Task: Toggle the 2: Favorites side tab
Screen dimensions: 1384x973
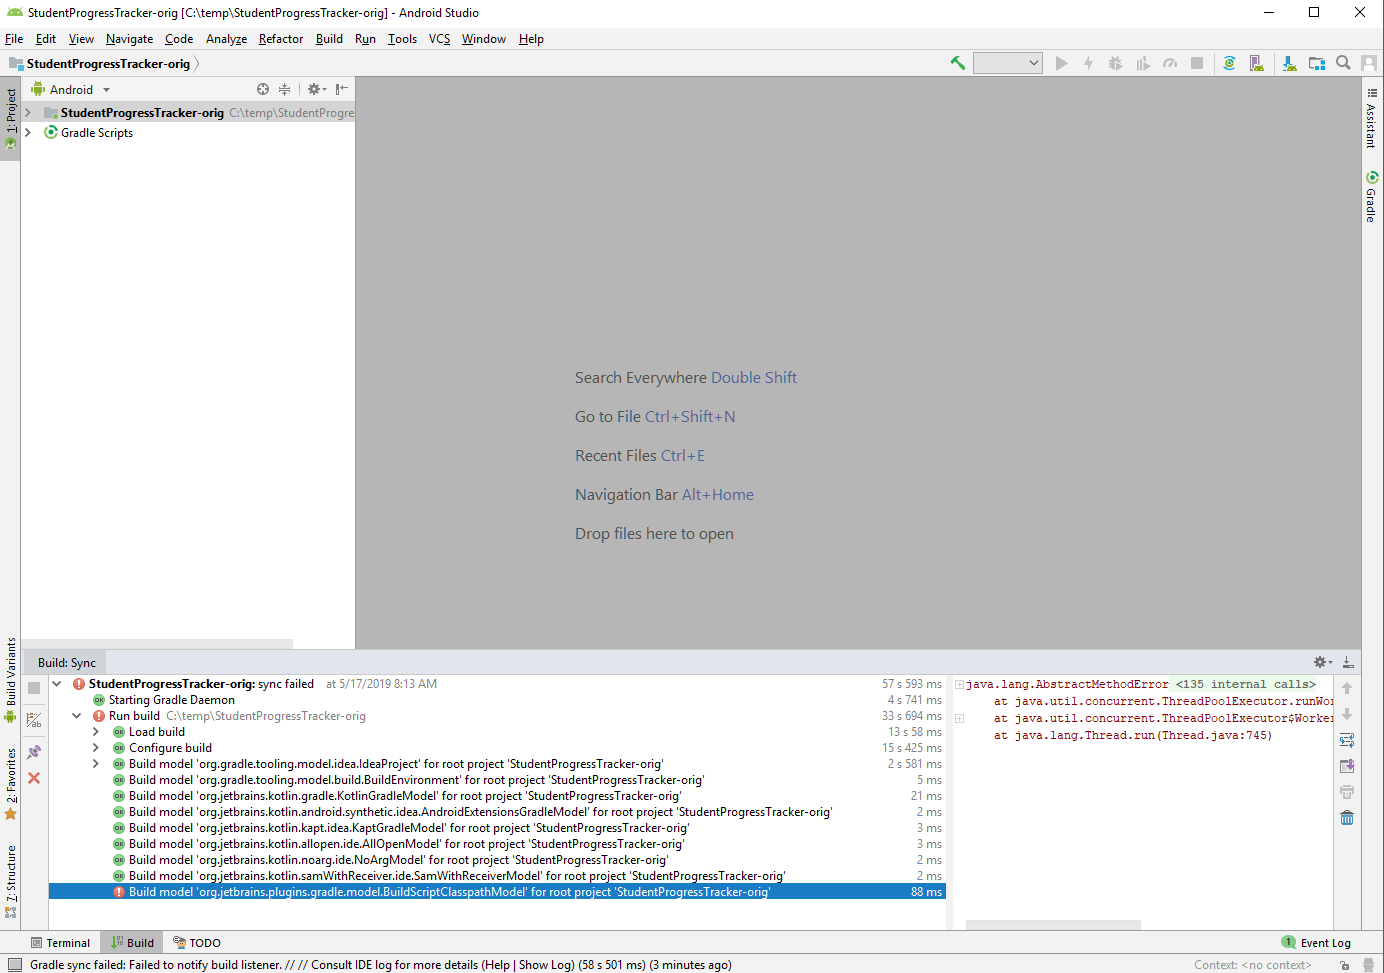Action: click(10, 784)
